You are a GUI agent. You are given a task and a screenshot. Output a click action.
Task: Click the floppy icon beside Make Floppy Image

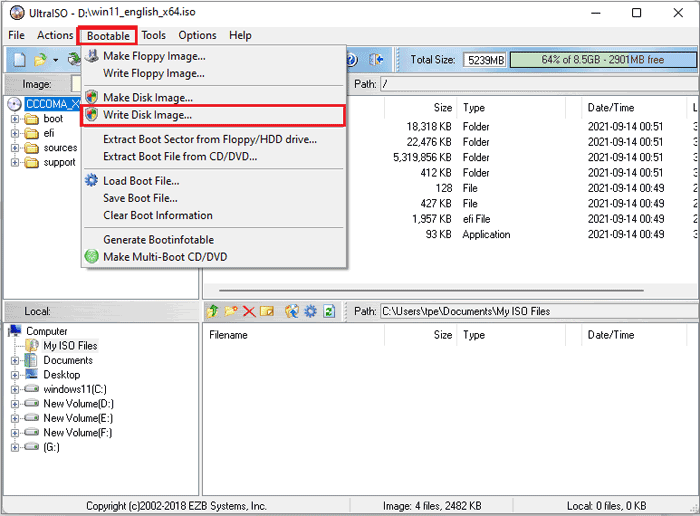(x=92, y=56)
